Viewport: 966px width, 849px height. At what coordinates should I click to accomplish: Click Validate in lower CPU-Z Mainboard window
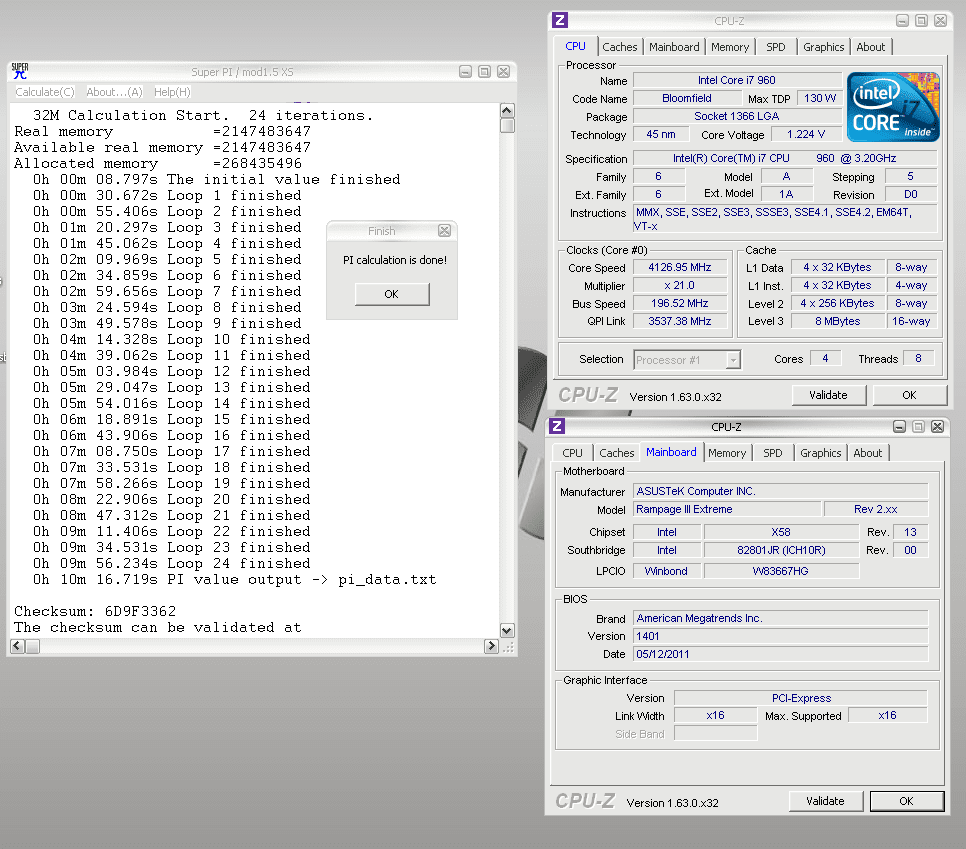pos(826,801)
